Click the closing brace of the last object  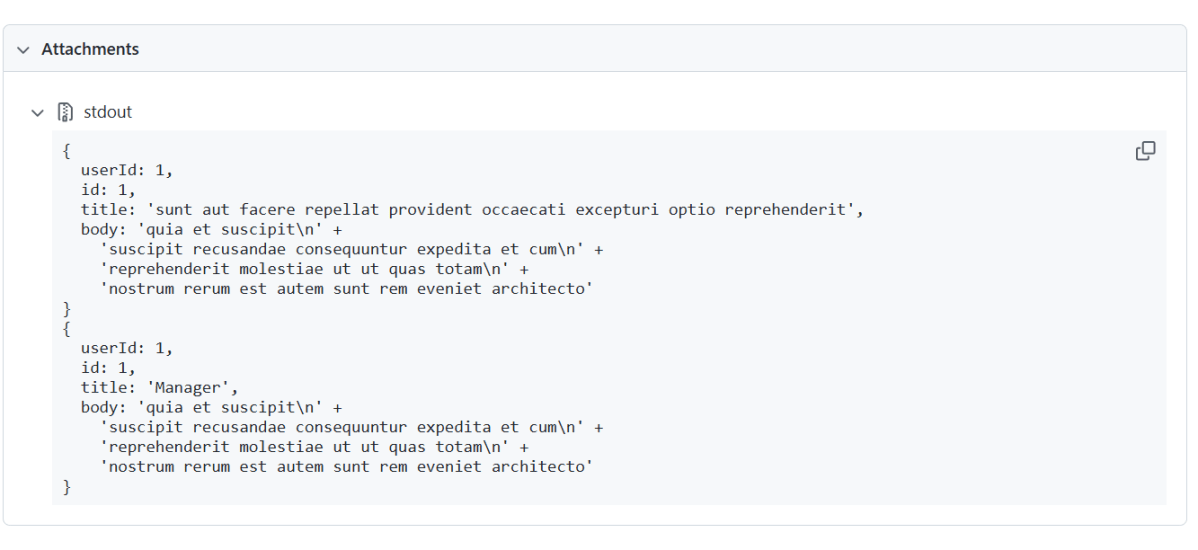(67, 486)
